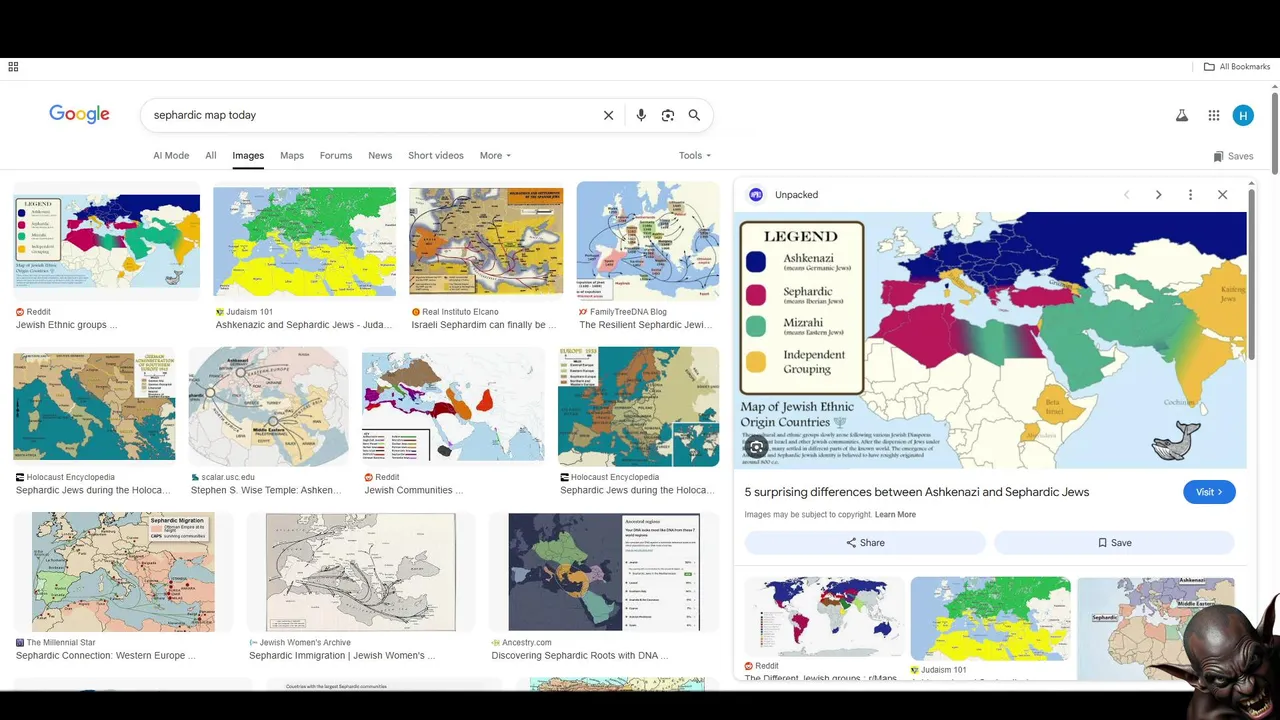Switch to the Short videos tab

(436, 156)
